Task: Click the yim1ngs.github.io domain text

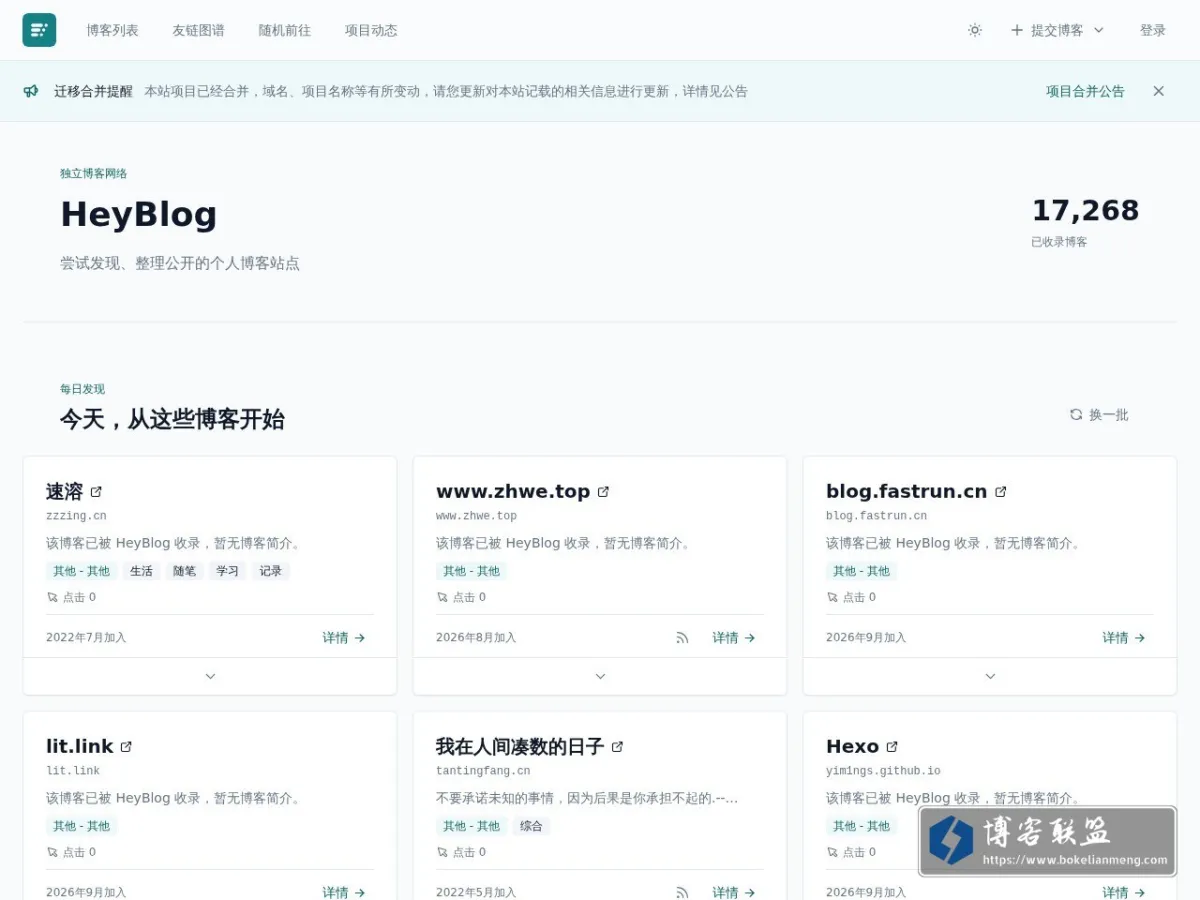Action: [883, 771]
